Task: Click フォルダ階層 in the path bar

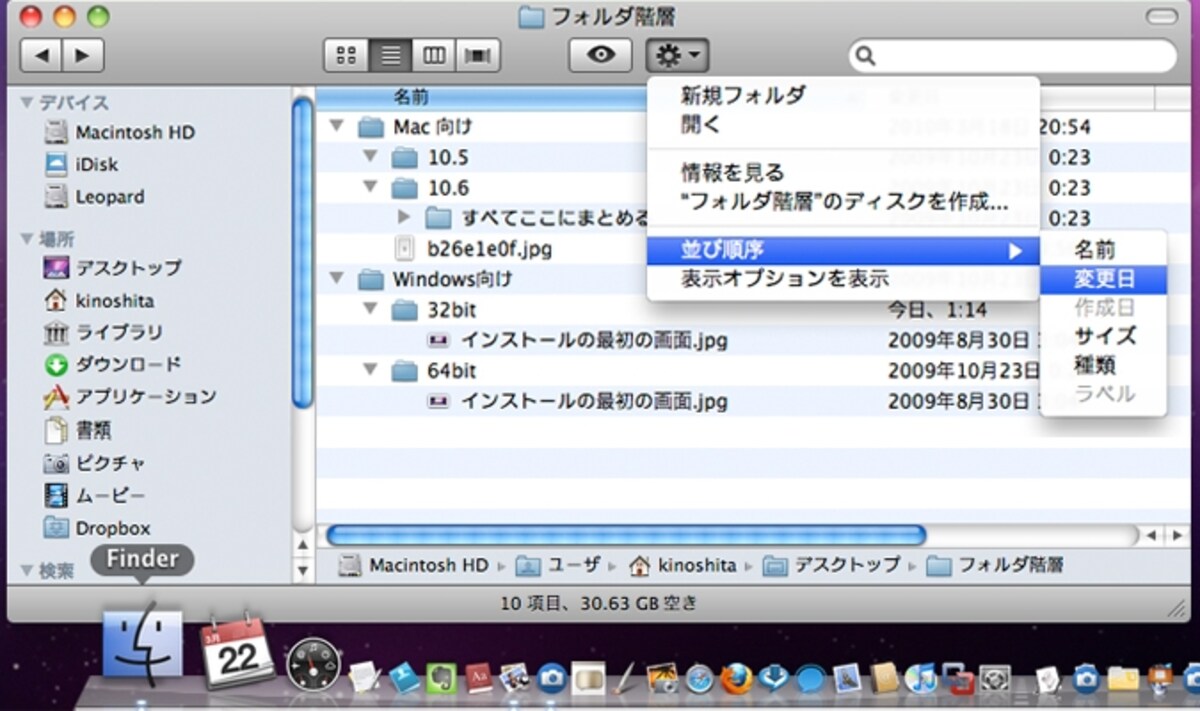Action: [996, 565]
